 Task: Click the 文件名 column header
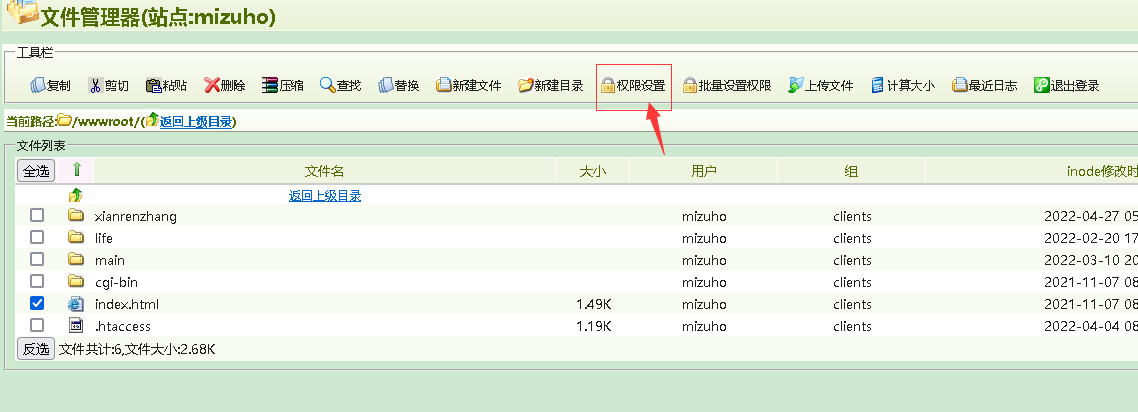point(324,171)
